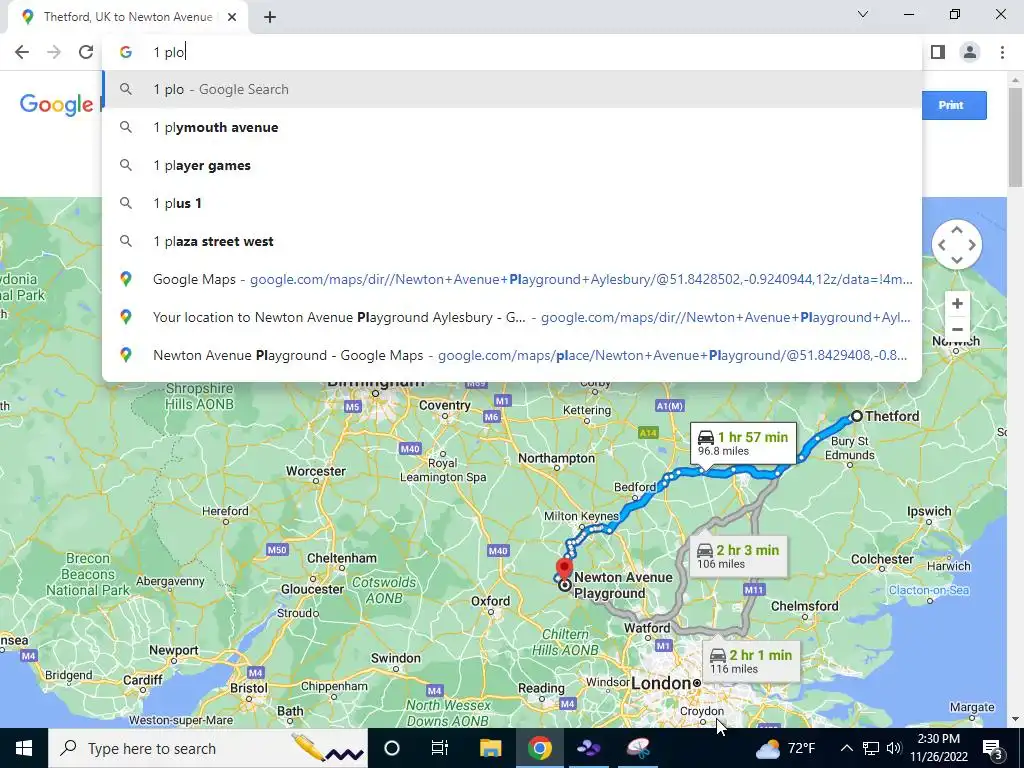The width and height of the screenshot is (1024, 768).
Task: Go forward to the next page
Action: pos(54,52)
